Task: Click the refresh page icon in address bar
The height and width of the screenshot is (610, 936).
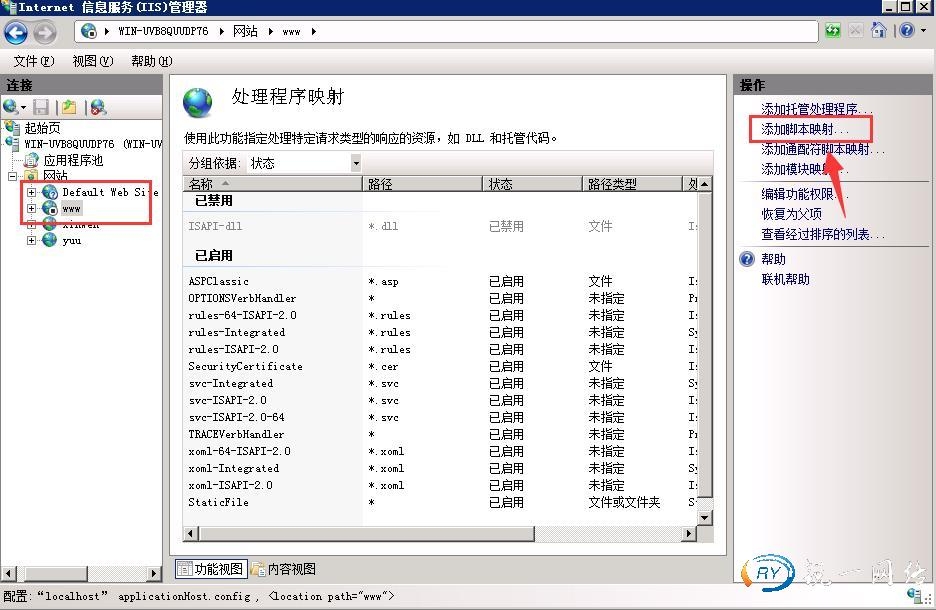Action: click(x=832, y=31)
